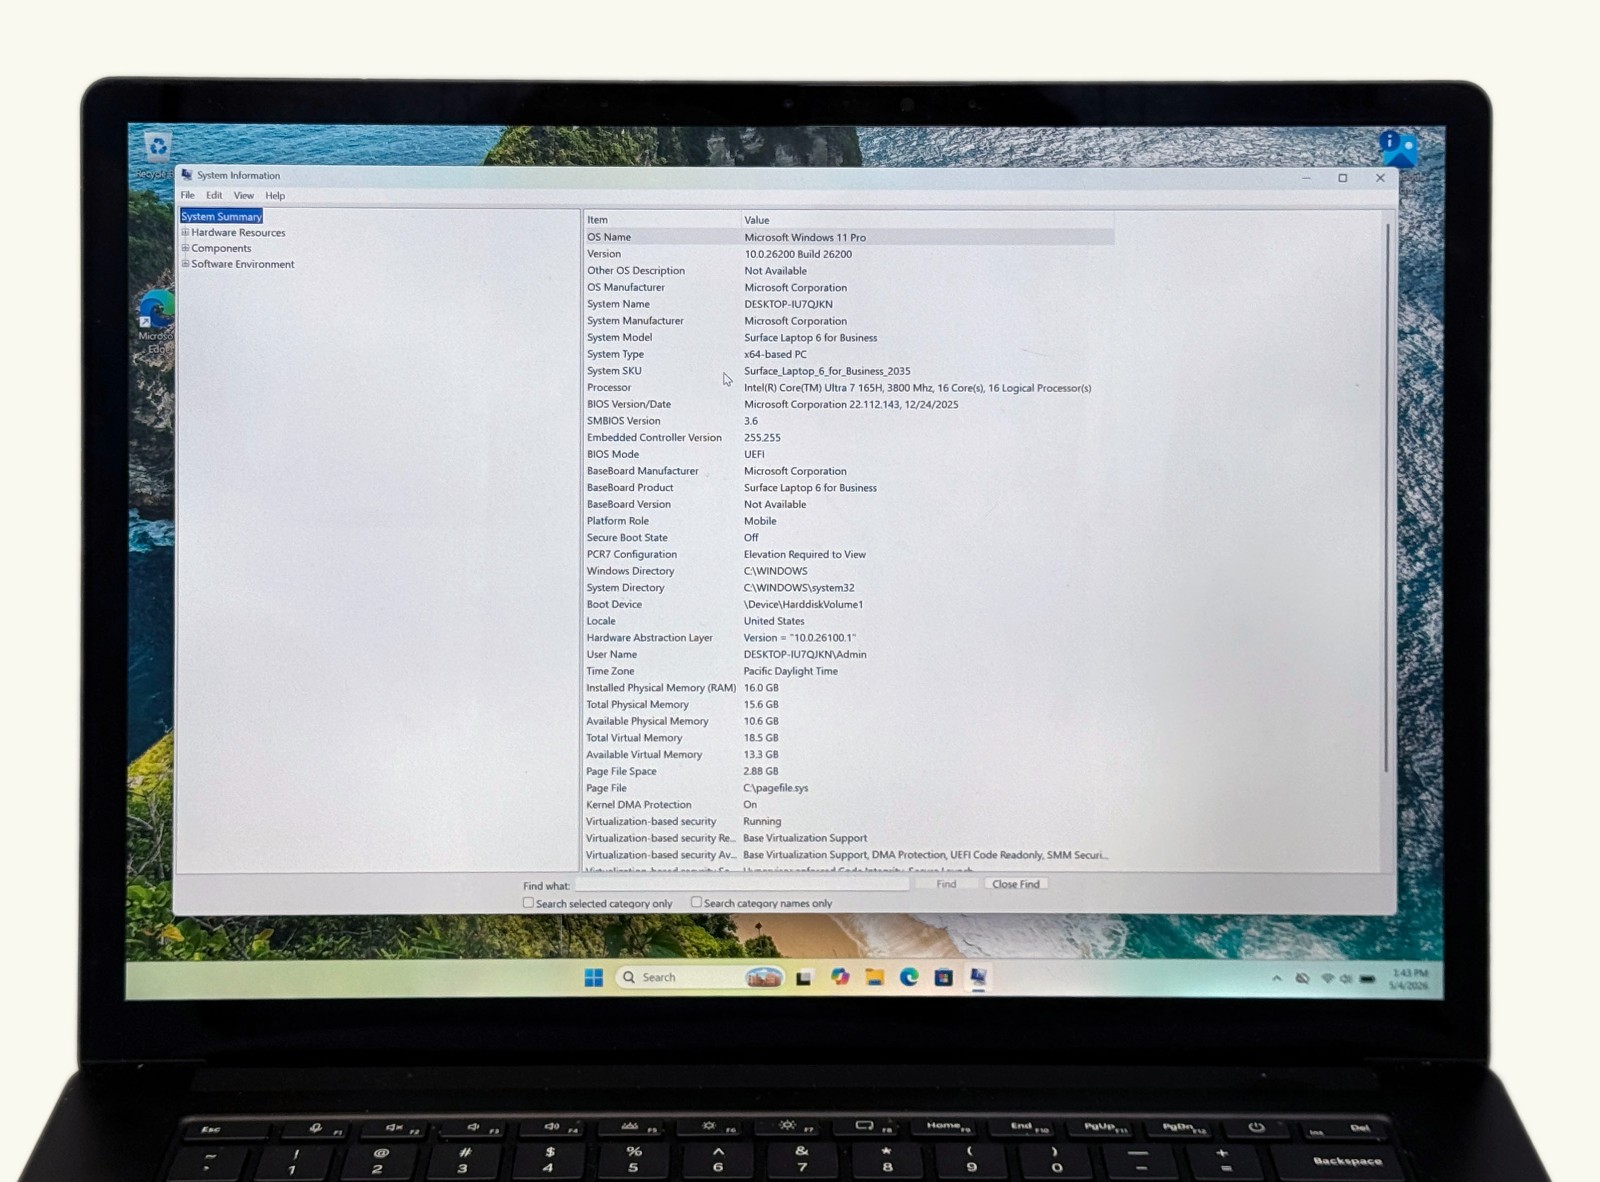Click the value 'x64-based PC'
1600x1182 pixels.
[x=775, y=354]
